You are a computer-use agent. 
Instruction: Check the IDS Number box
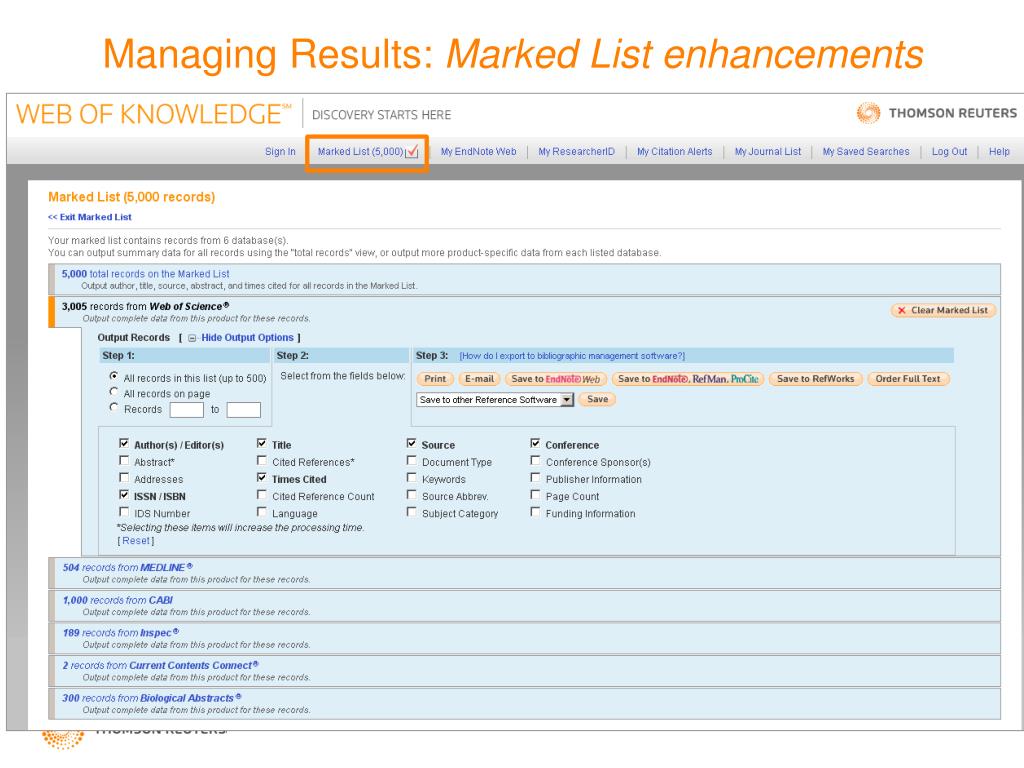pos(124,512)
